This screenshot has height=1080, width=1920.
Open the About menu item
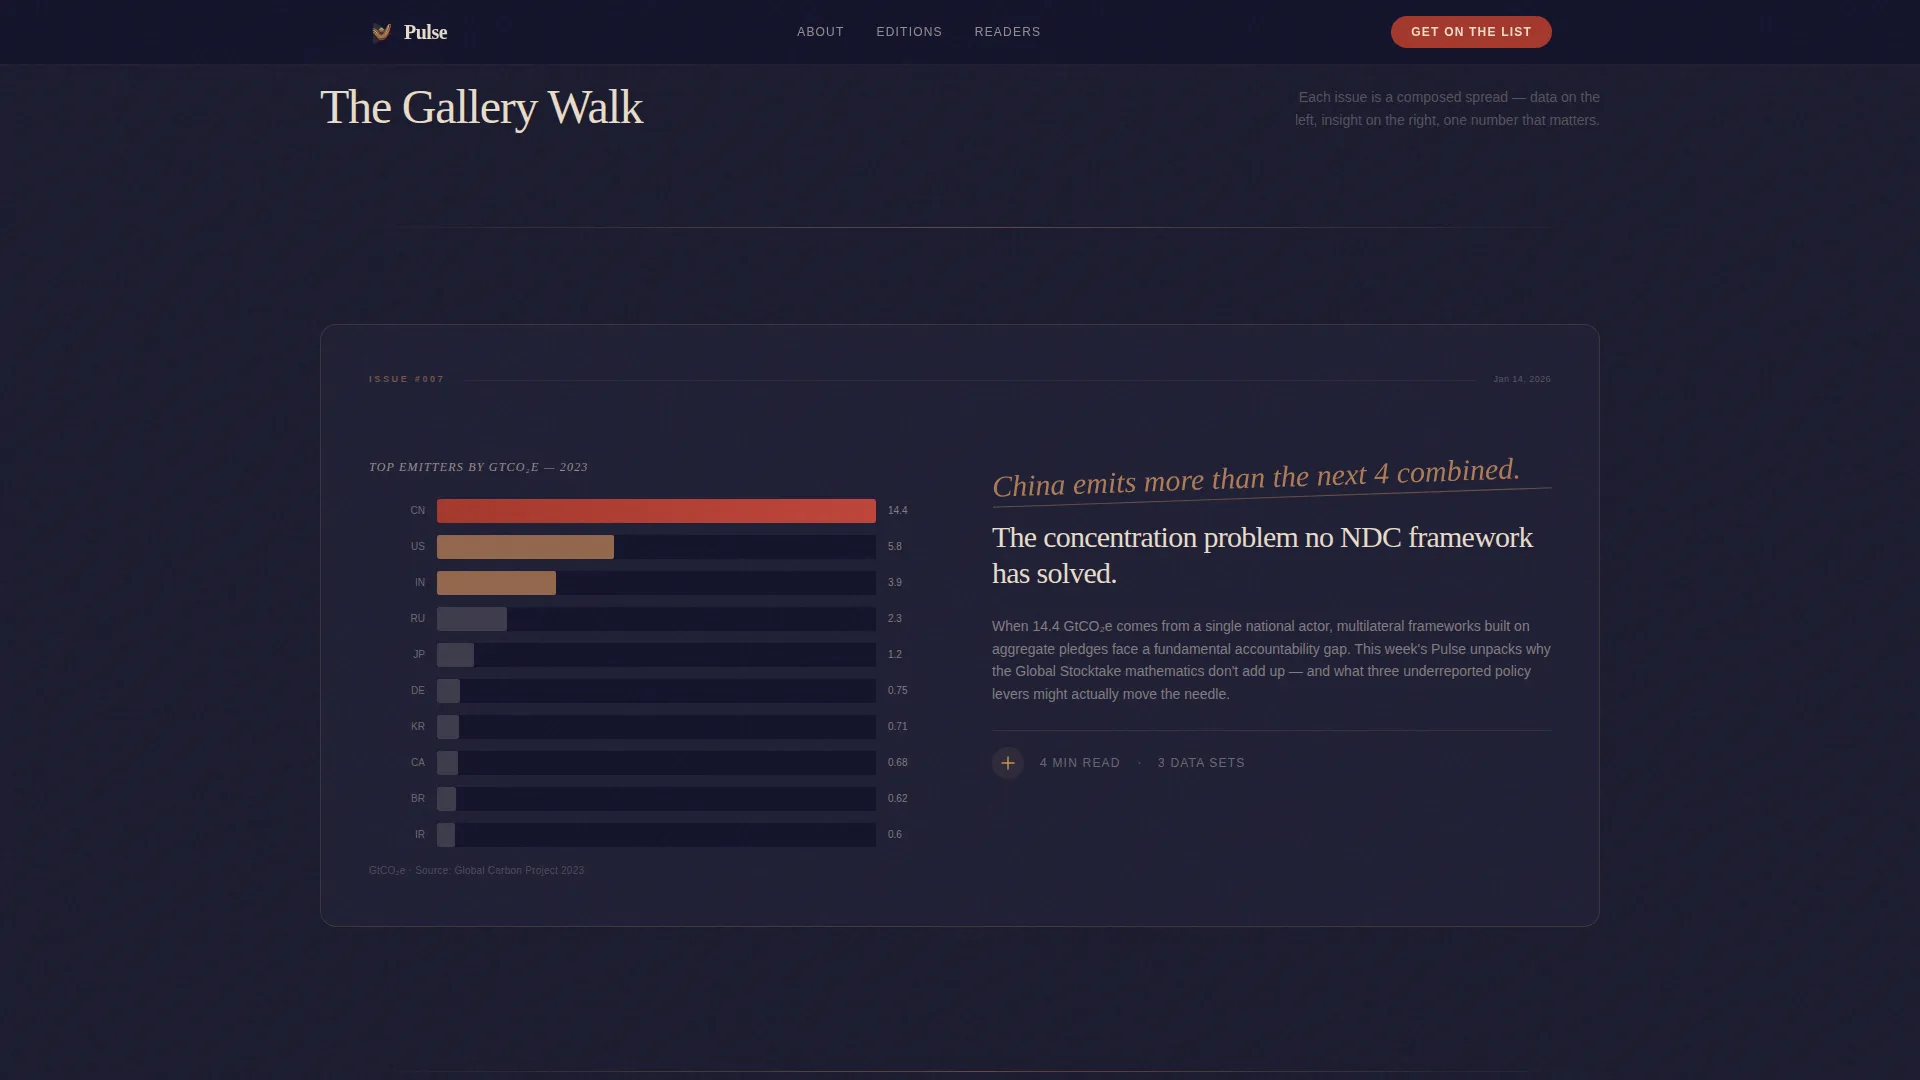(820, 32)
